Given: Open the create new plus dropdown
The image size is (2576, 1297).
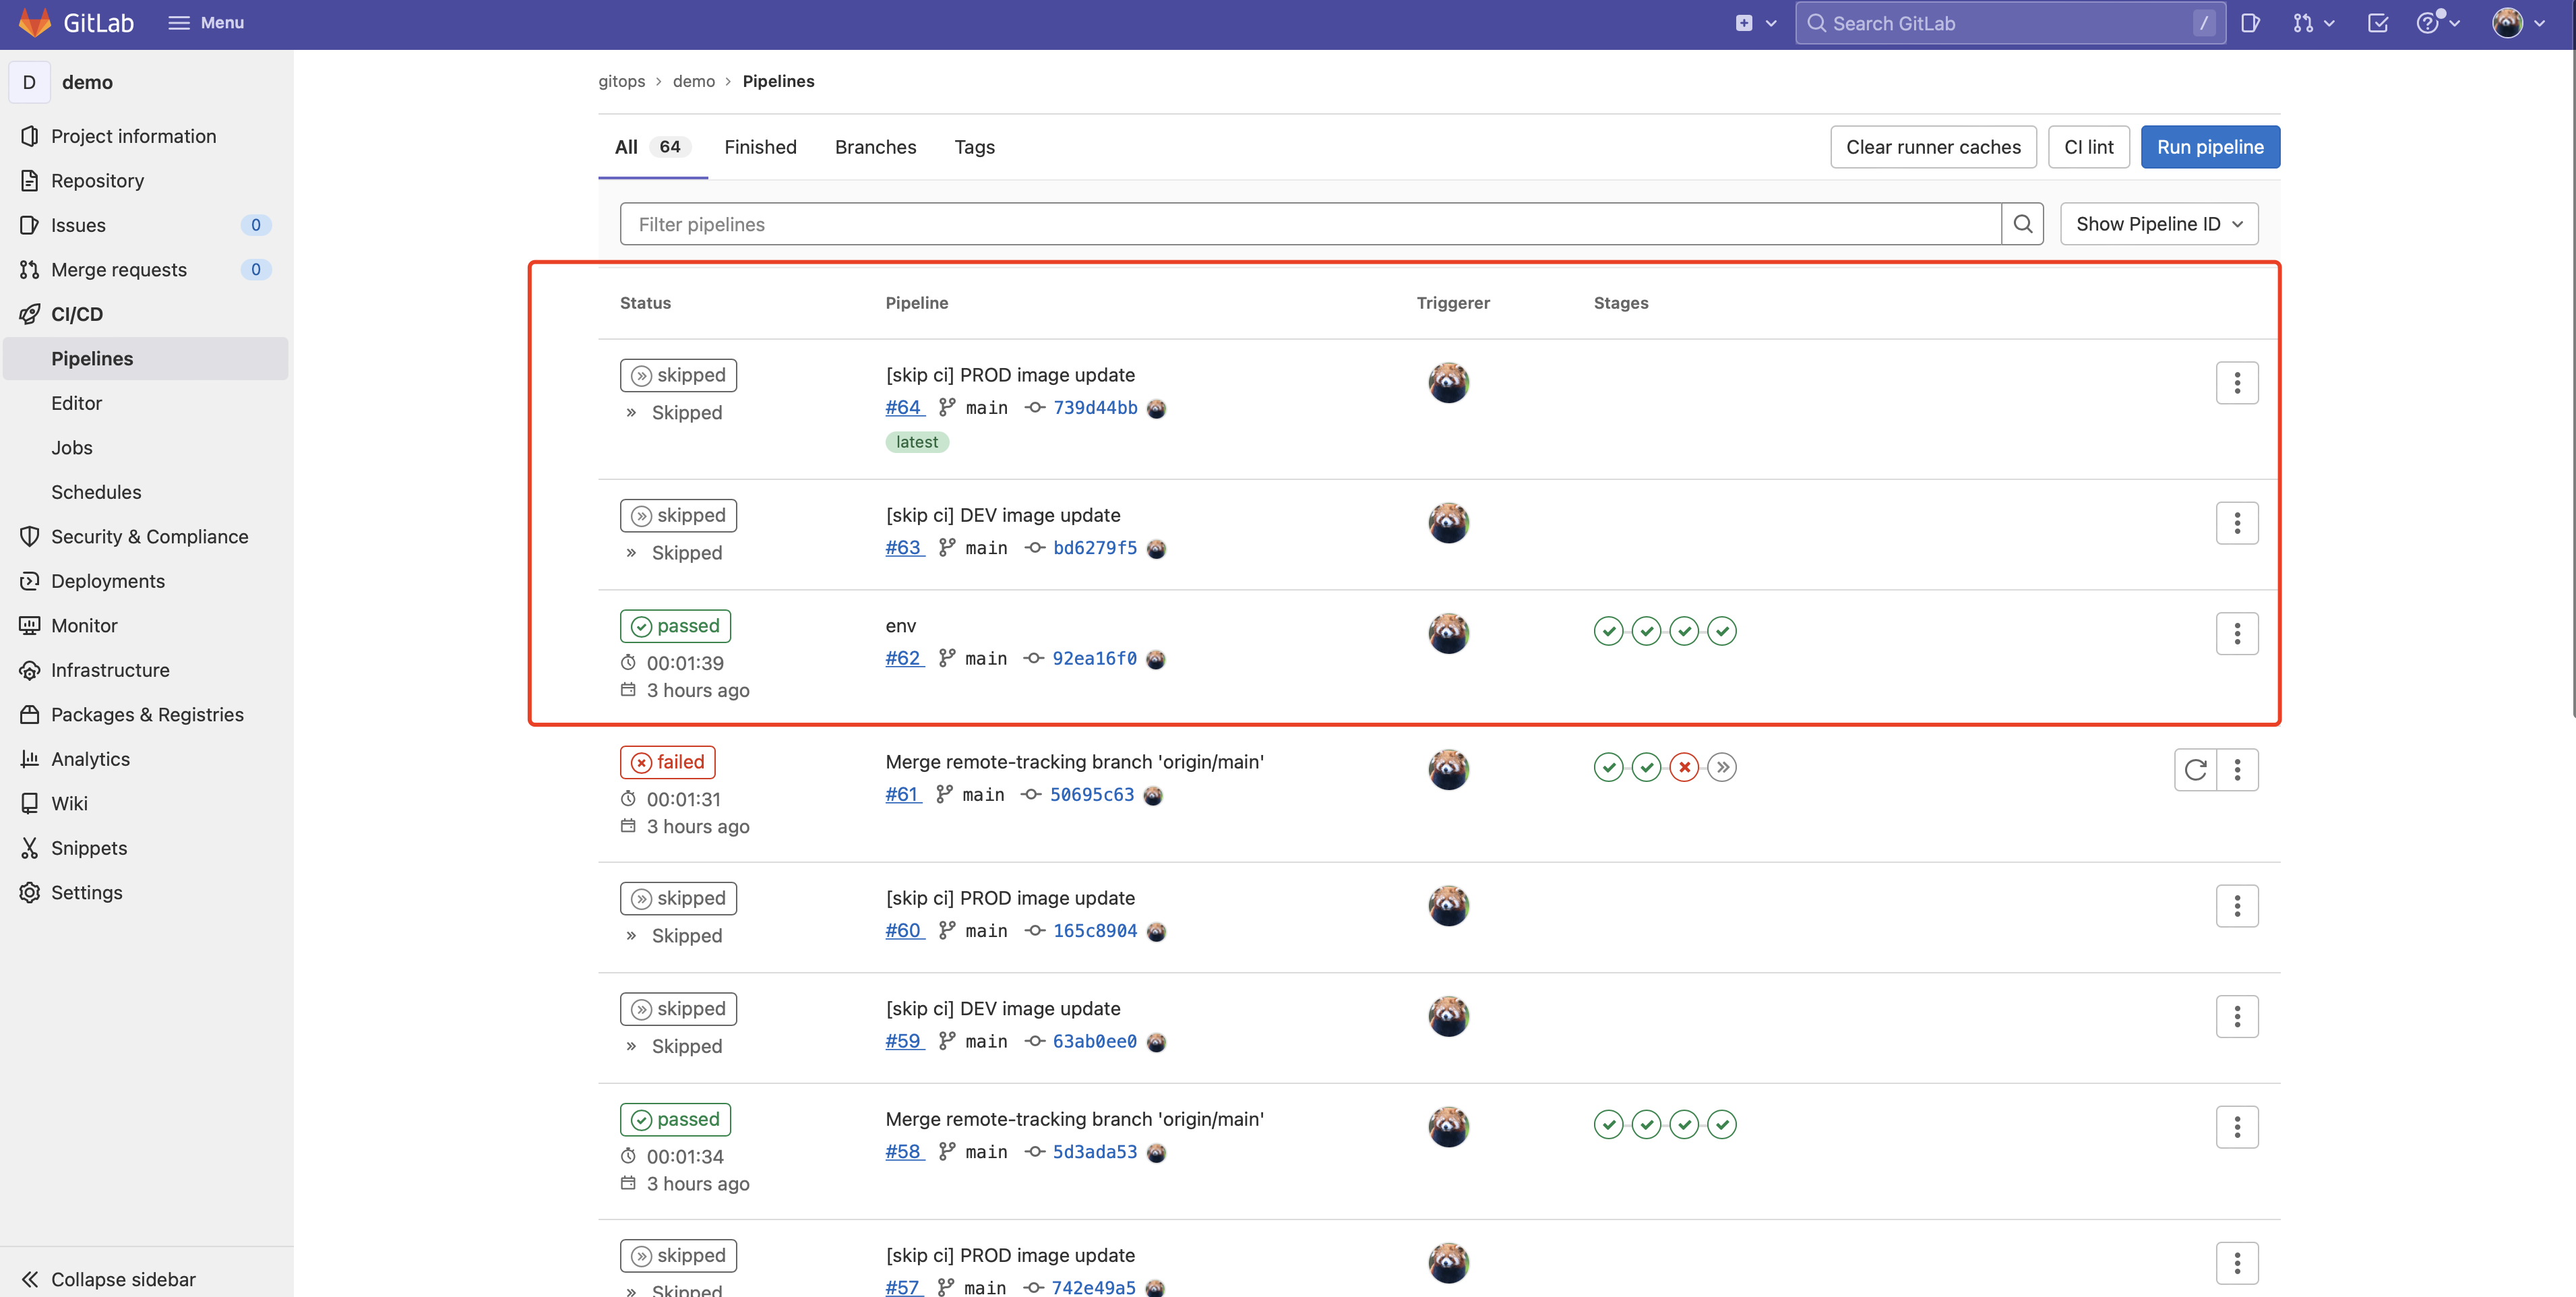Looking at the screenshot, I should [1755, 23].
